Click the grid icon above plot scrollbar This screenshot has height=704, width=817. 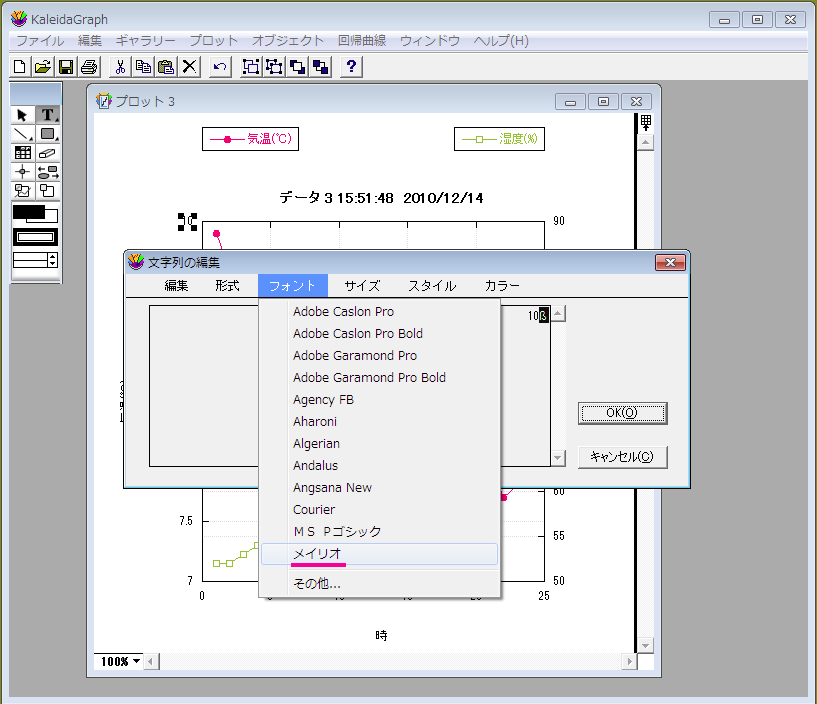click(x=646, y=123)
